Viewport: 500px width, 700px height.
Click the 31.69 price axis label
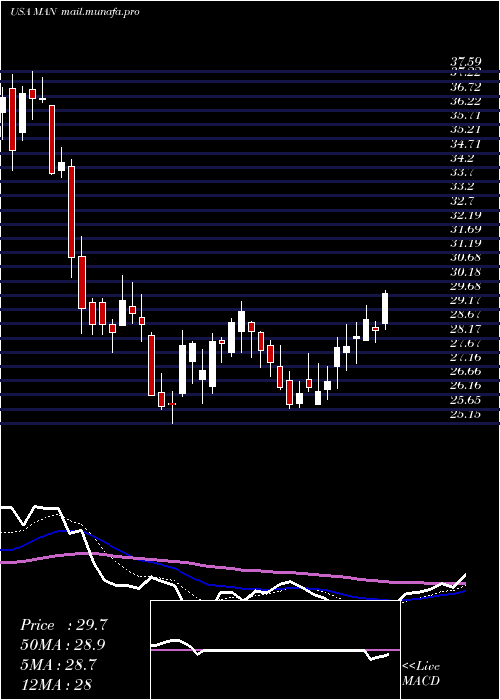point(466,229)
